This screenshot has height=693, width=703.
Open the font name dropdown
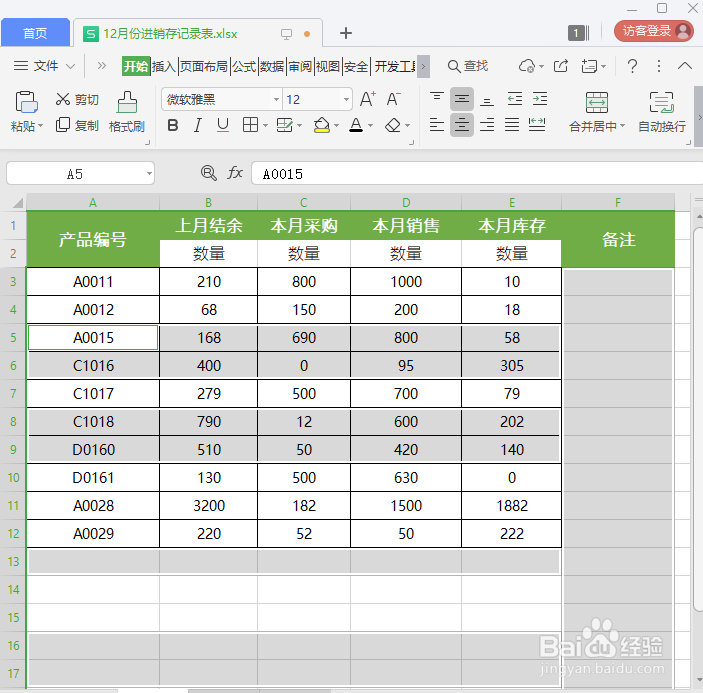pos(277,100)
